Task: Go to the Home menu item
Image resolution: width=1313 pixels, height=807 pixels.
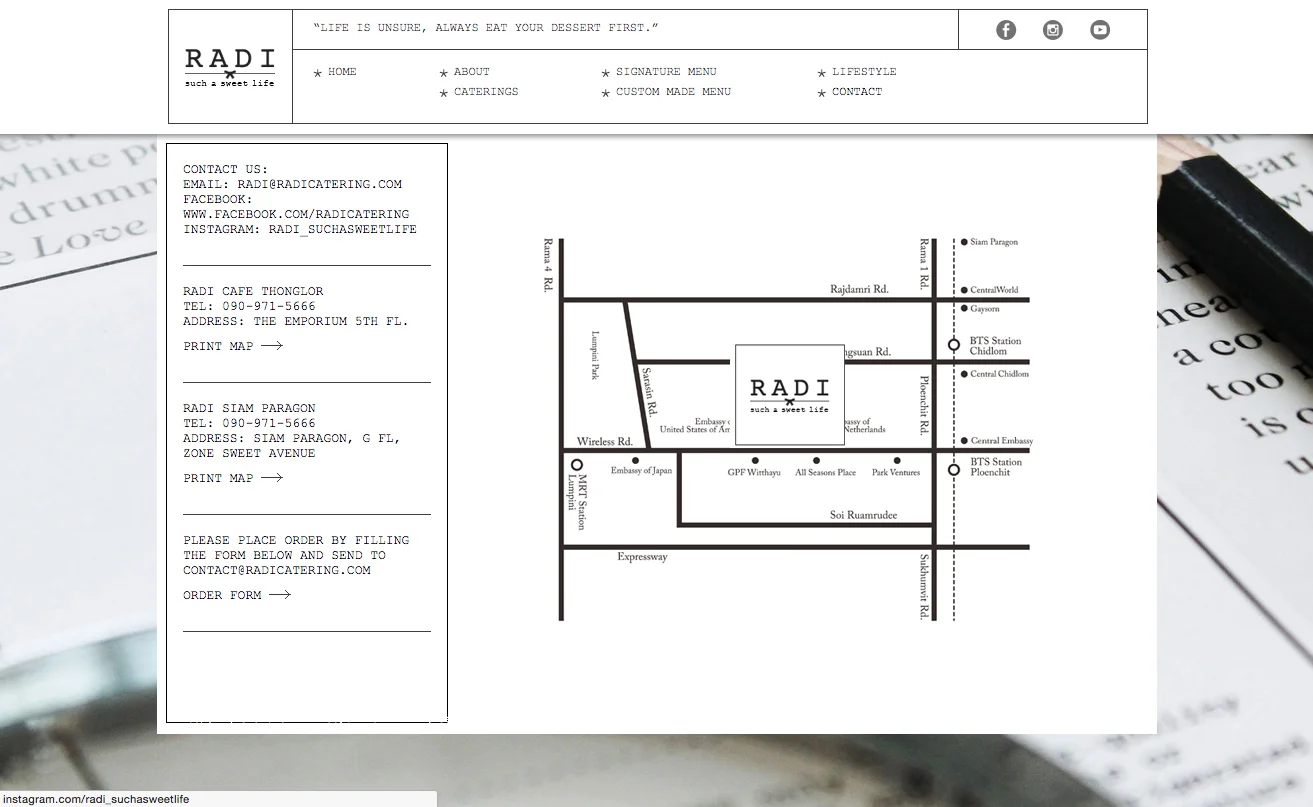Action: click(342, 72)
